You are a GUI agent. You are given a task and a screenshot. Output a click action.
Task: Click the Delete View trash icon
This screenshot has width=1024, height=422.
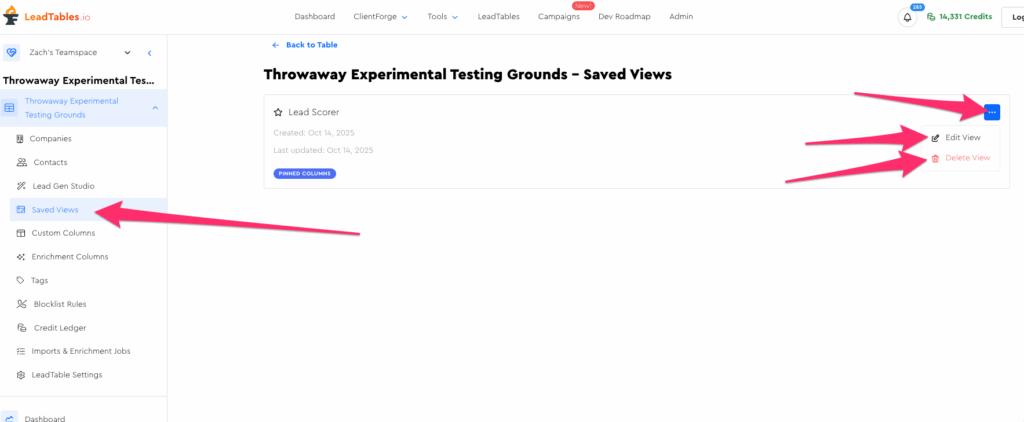[935, 158]
